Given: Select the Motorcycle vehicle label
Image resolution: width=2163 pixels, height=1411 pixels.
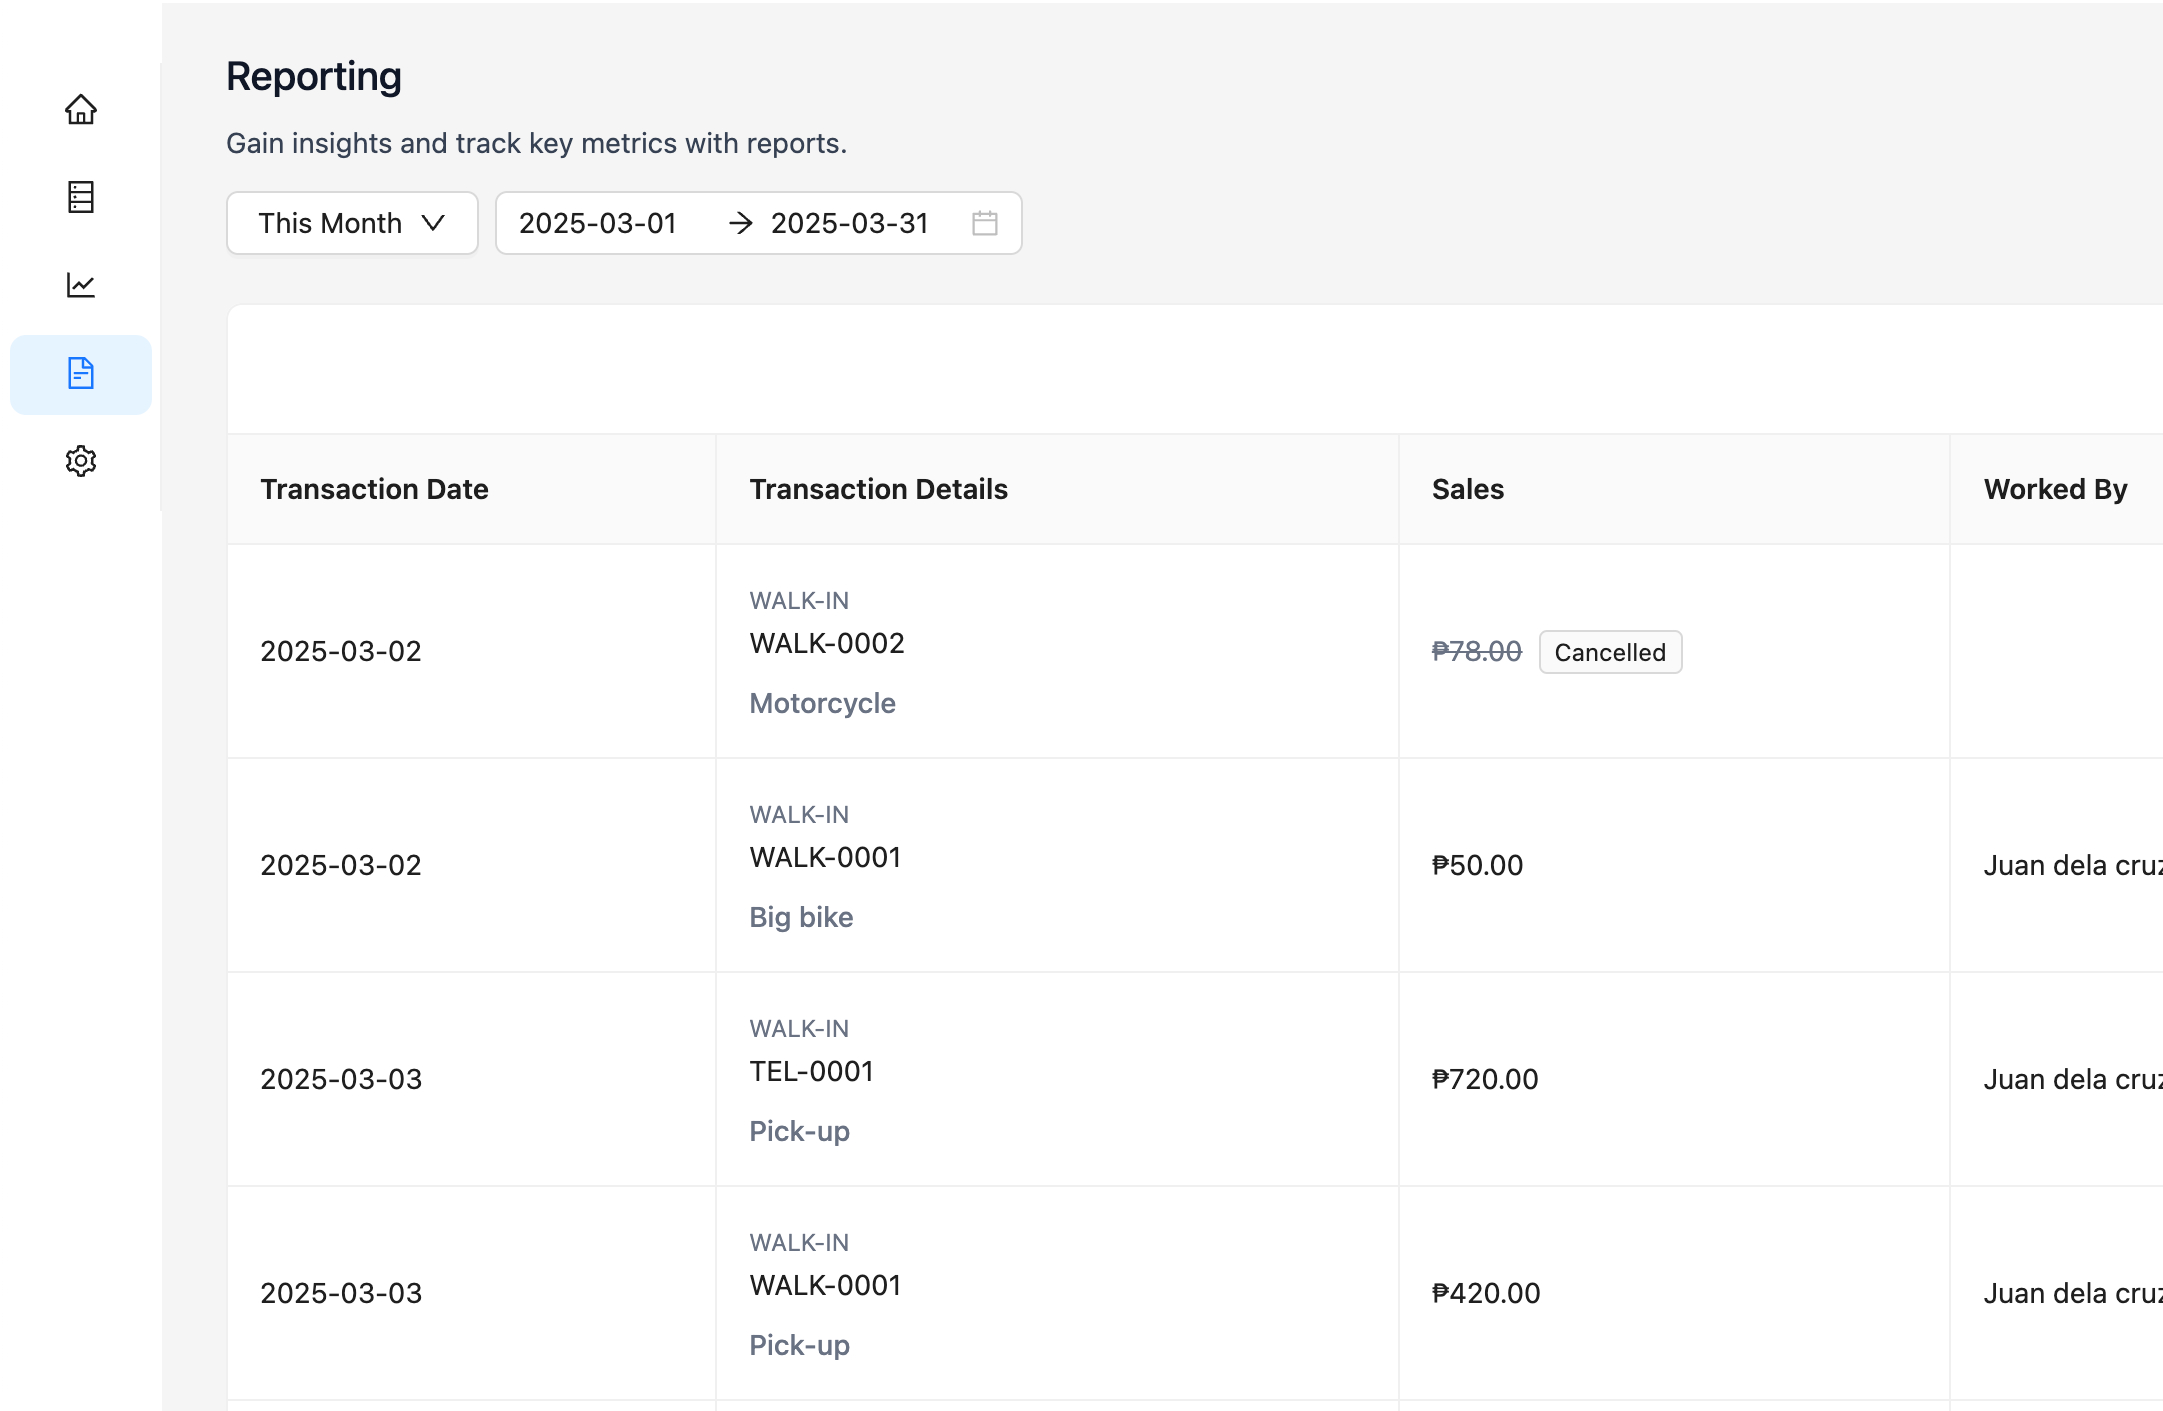Looking at the screenshot, I should [823, 703].
